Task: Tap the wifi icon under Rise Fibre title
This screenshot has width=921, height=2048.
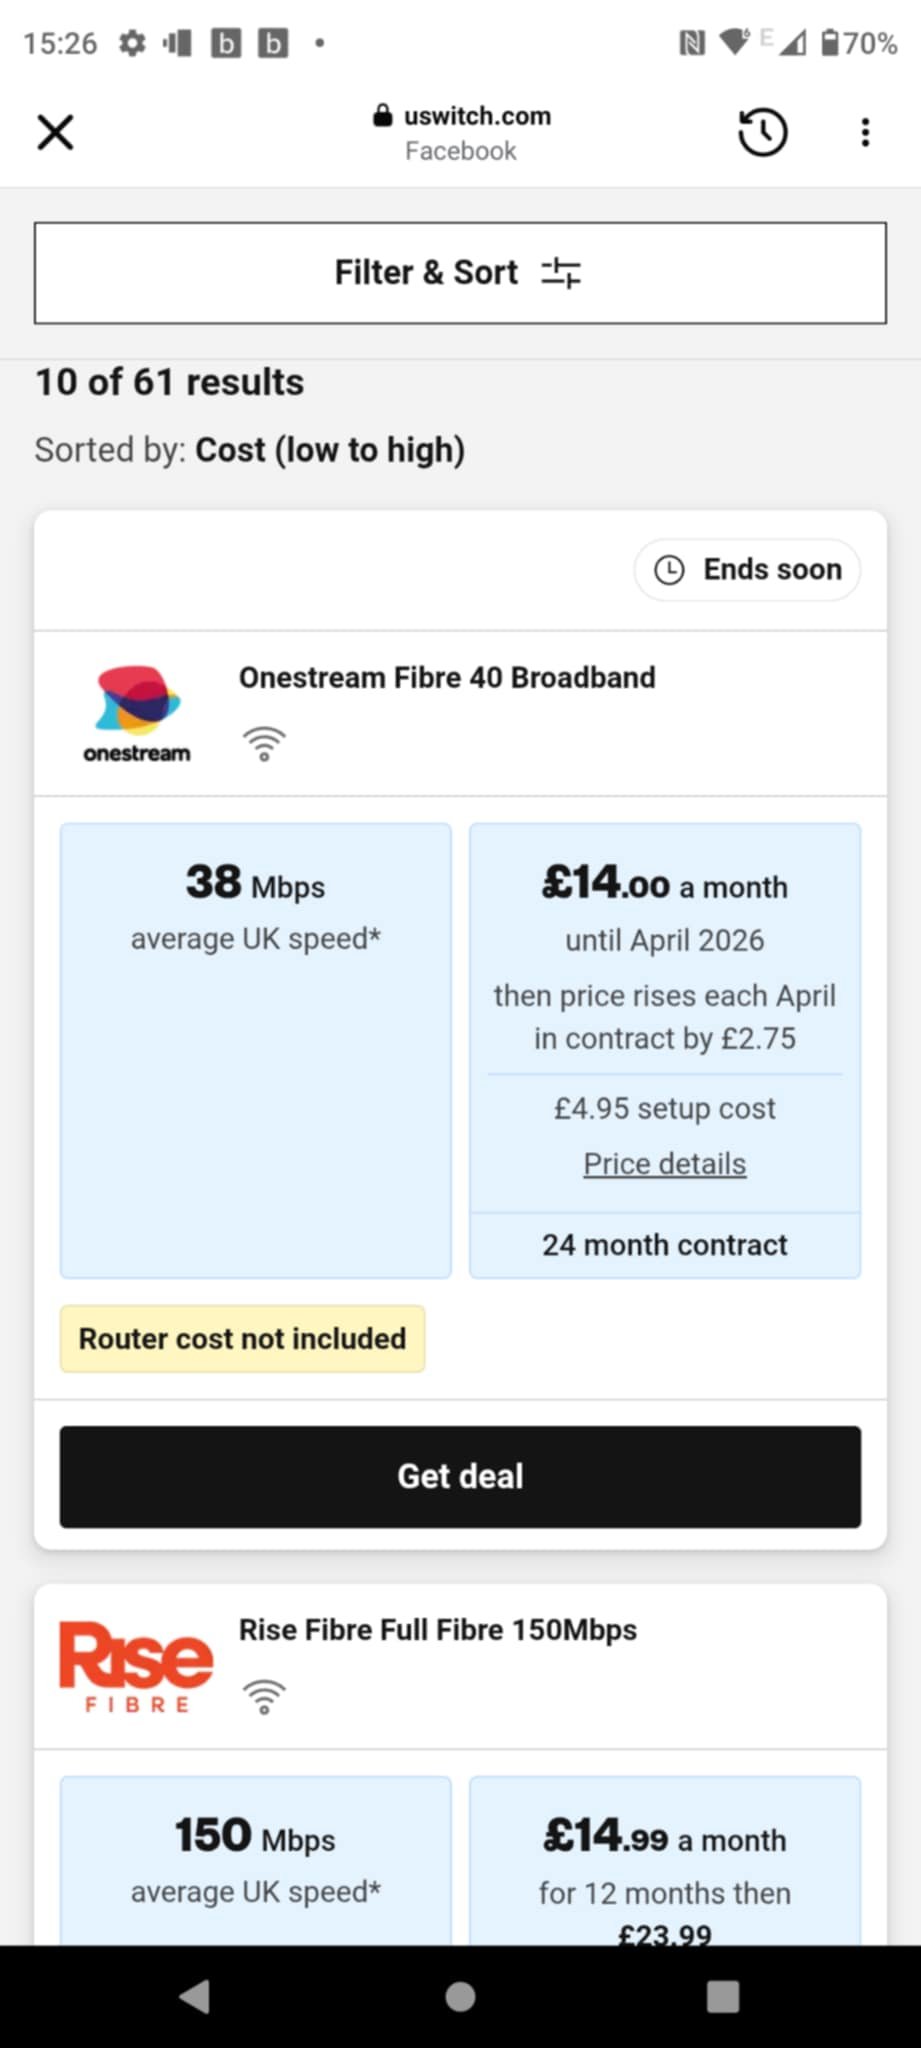Action: (x=264, y=1696)
